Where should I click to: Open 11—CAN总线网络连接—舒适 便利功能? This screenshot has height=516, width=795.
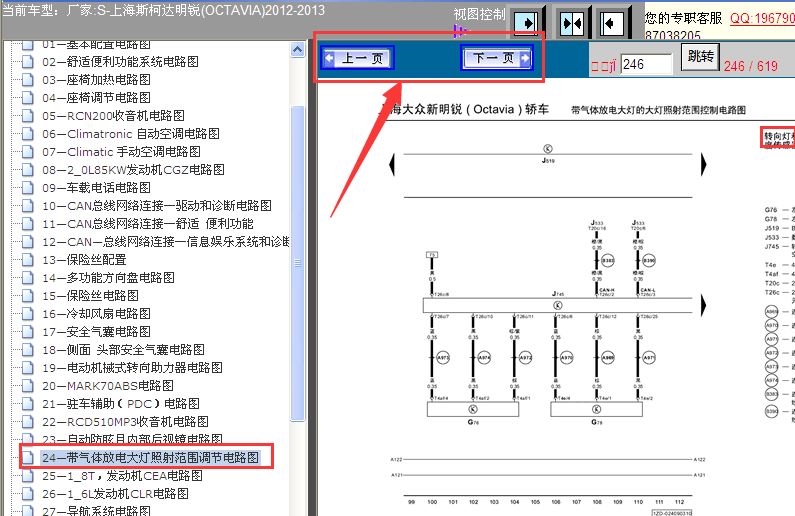(x=148, y=224)
